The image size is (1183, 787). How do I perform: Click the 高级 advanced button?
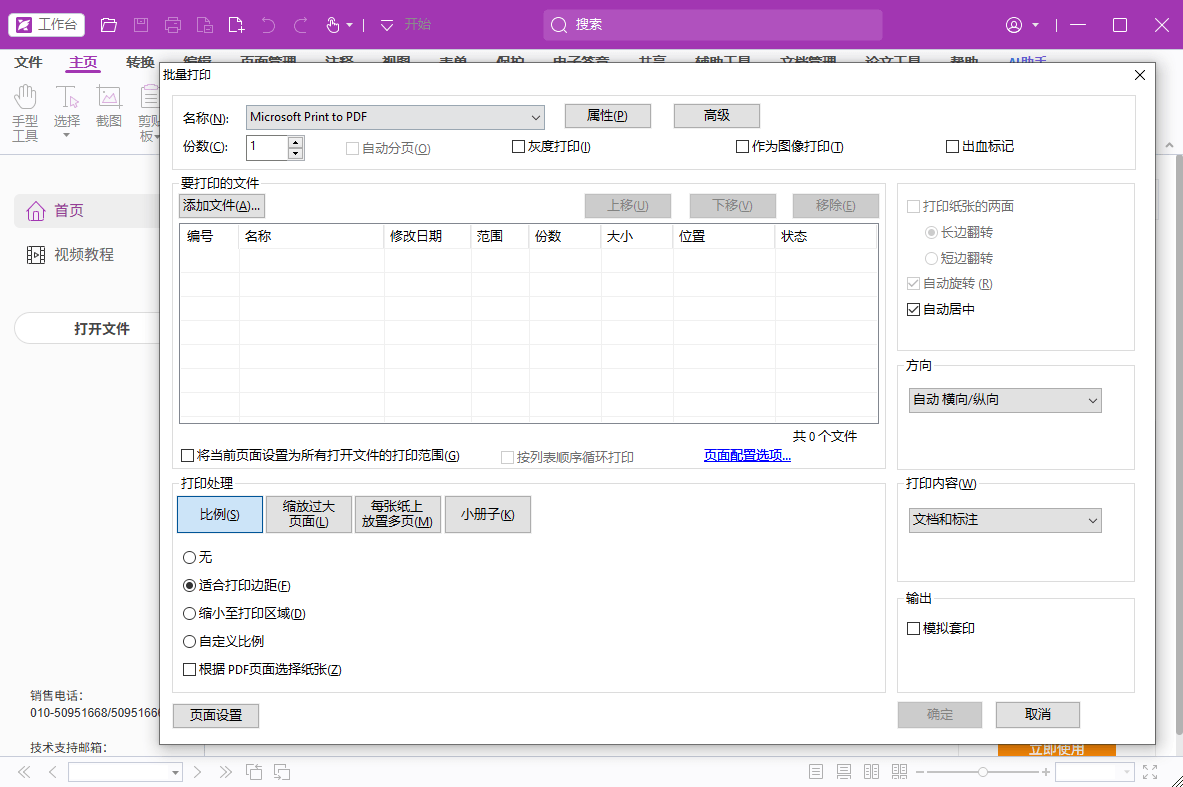point(716,115)
